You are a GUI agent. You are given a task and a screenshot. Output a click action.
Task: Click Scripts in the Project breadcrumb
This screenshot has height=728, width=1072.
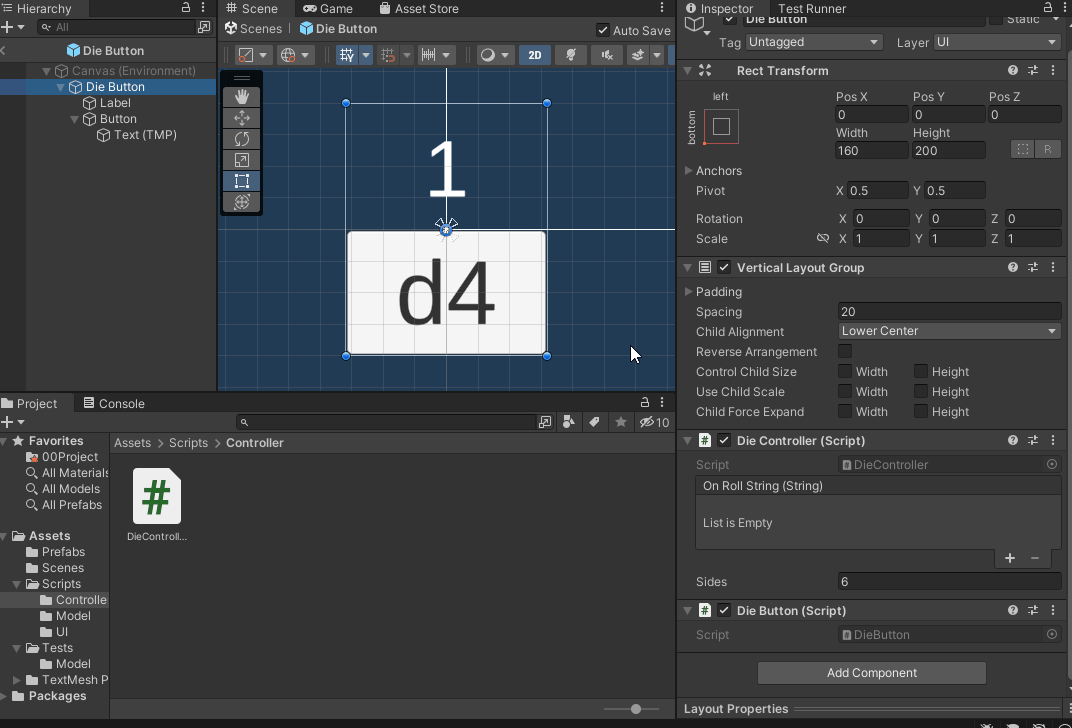click(188, 443)
